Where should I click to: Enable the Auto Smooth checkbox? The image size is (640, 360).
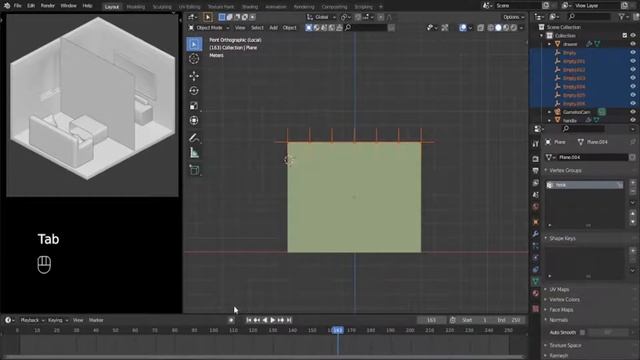click(x=582, y=332)
